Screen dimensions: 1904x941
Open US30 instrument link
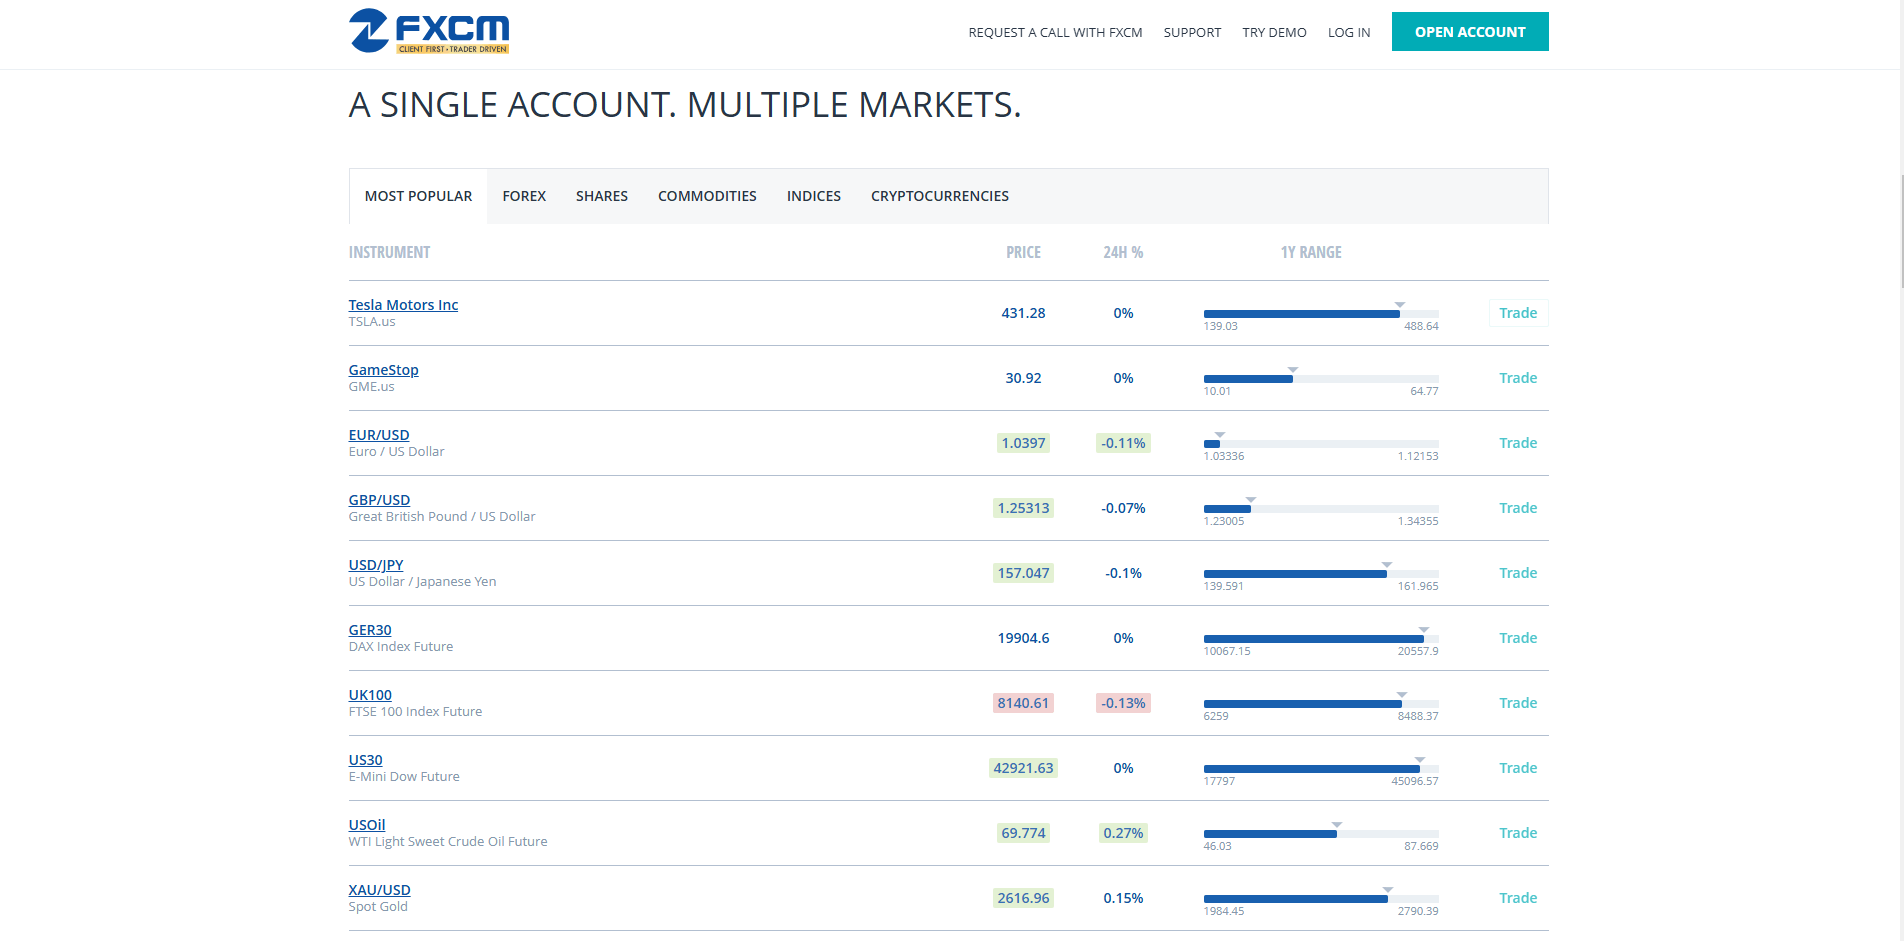(x=365, y=760)
